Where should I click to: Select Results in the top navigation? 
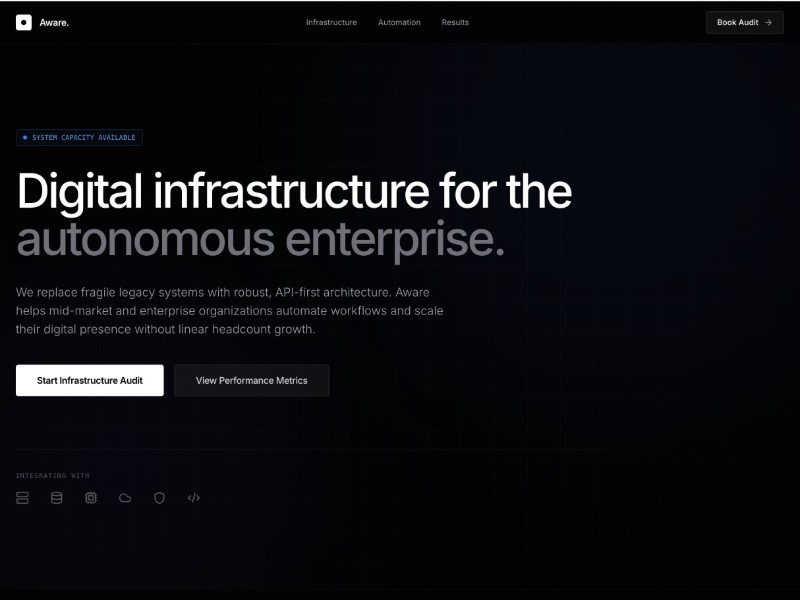455,22
